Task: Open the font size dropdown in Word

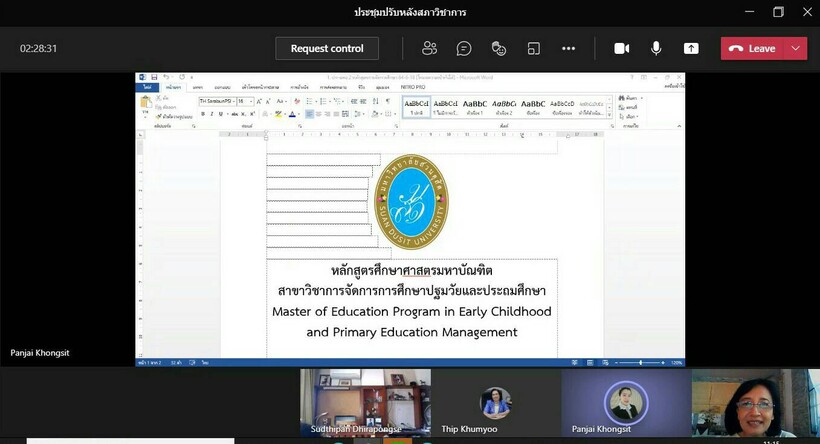Action: (x=251, y=102)
